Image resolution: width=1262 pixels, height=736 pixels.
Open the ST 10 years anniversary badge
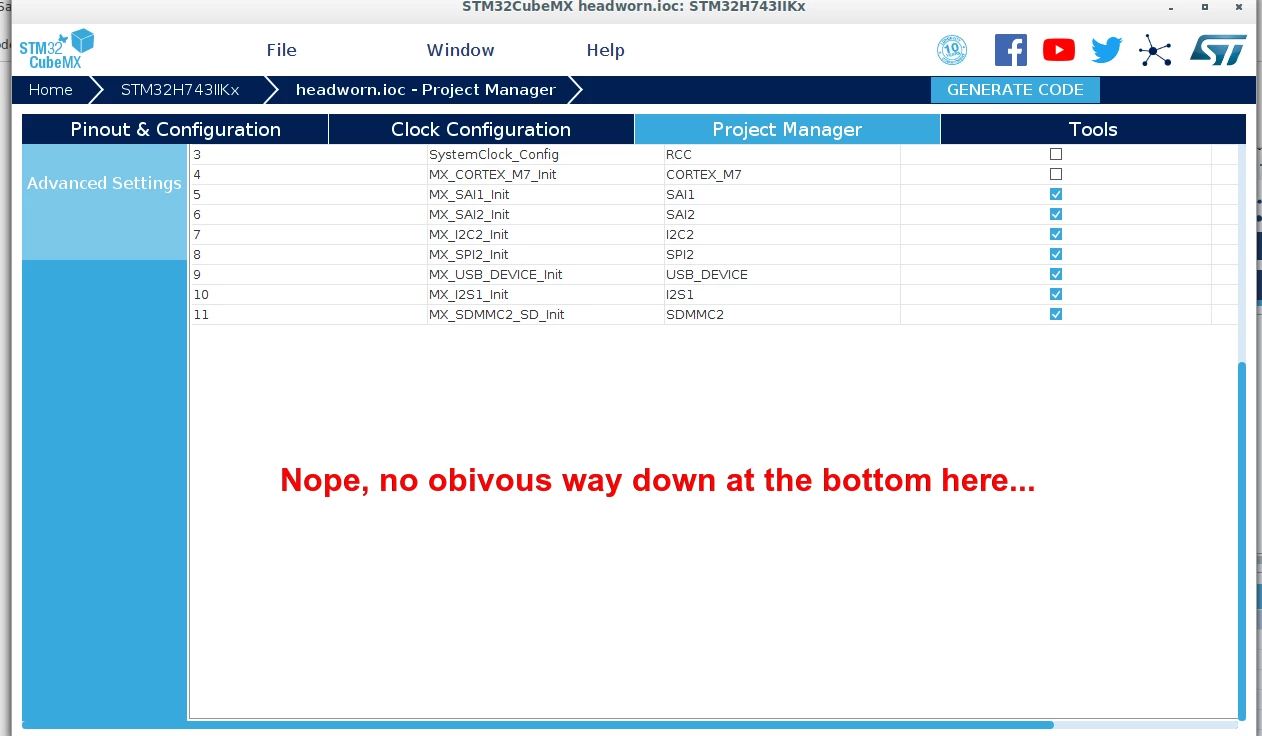click(952, 50)
